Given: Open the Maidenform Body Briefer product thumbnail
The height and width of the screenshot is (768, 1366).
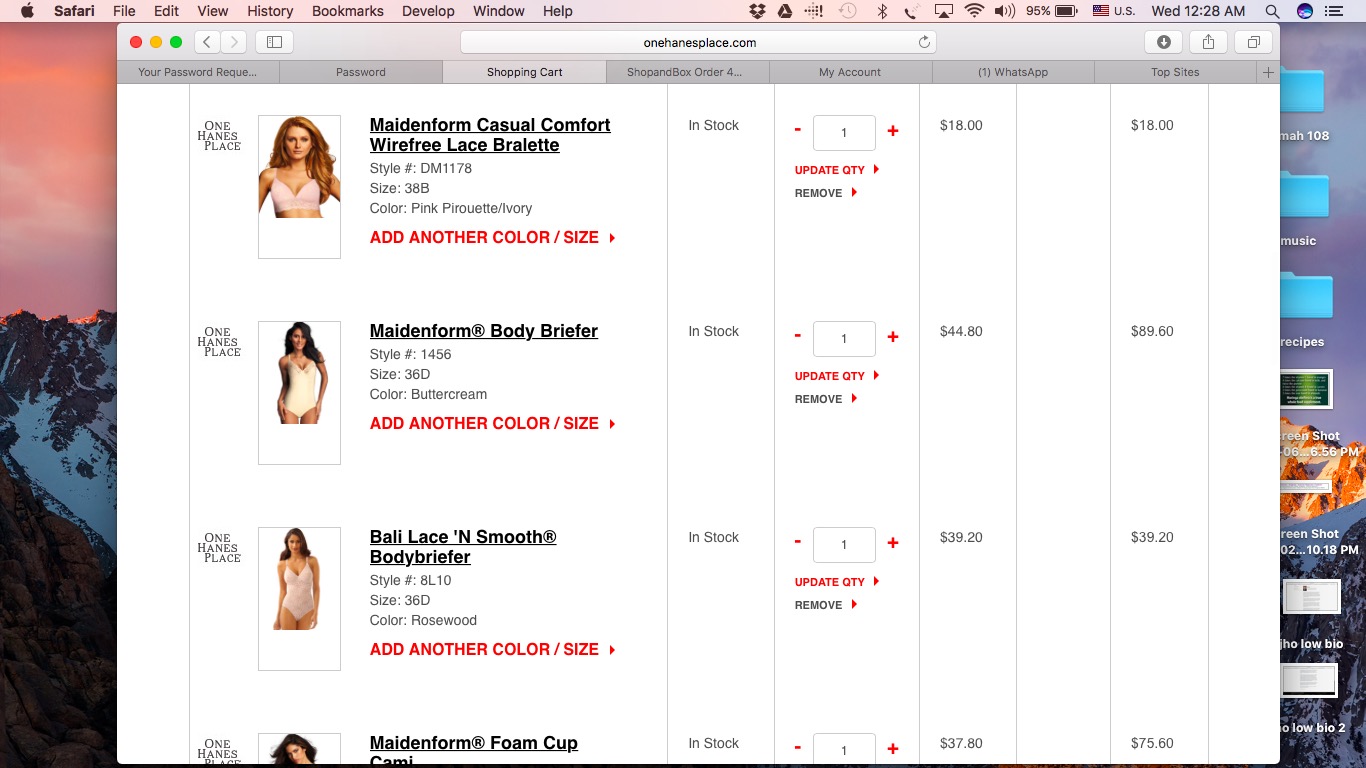Looking at the screenshot, I should pos(299,393).
